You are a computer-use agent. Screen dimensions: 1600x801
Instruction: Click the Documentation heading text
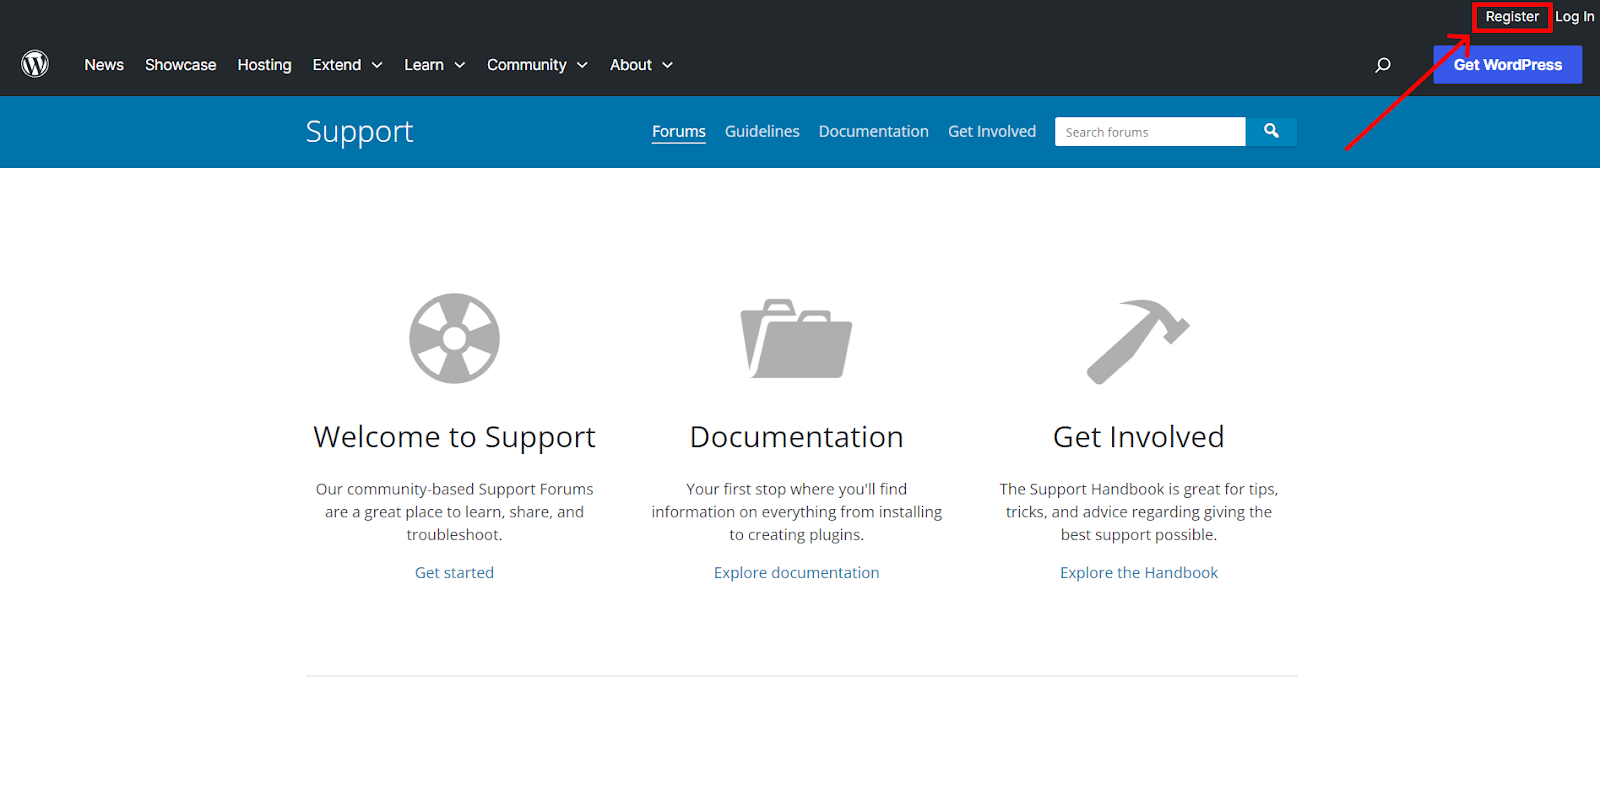[x=796, y=437]
